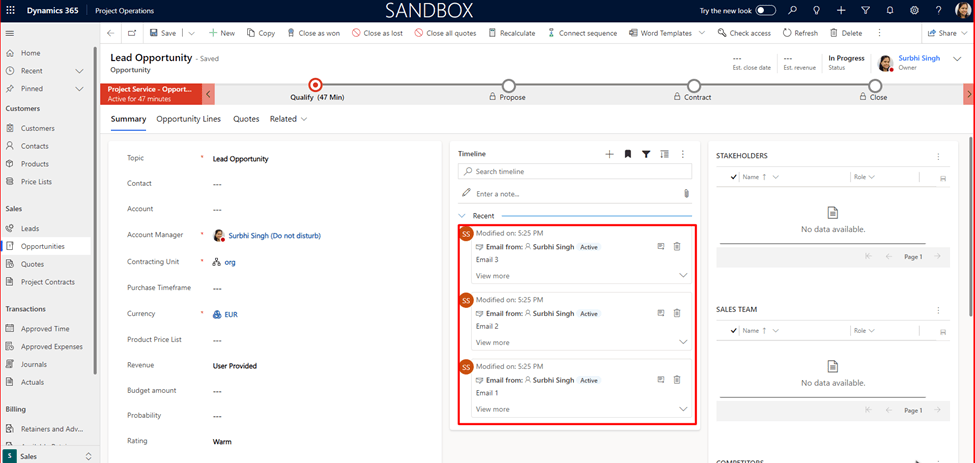Open the search icon in top bar
The image size is (975, 463).
pyautogui.click(x=793, y=10)
